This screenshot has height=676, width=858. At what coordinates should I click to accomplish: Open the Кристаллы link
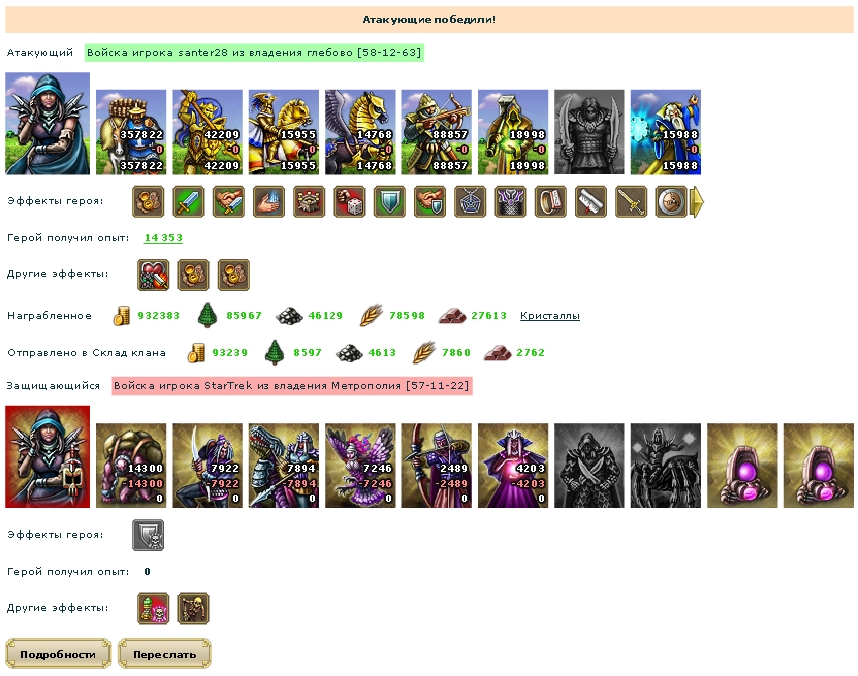(x=550, y=316)
